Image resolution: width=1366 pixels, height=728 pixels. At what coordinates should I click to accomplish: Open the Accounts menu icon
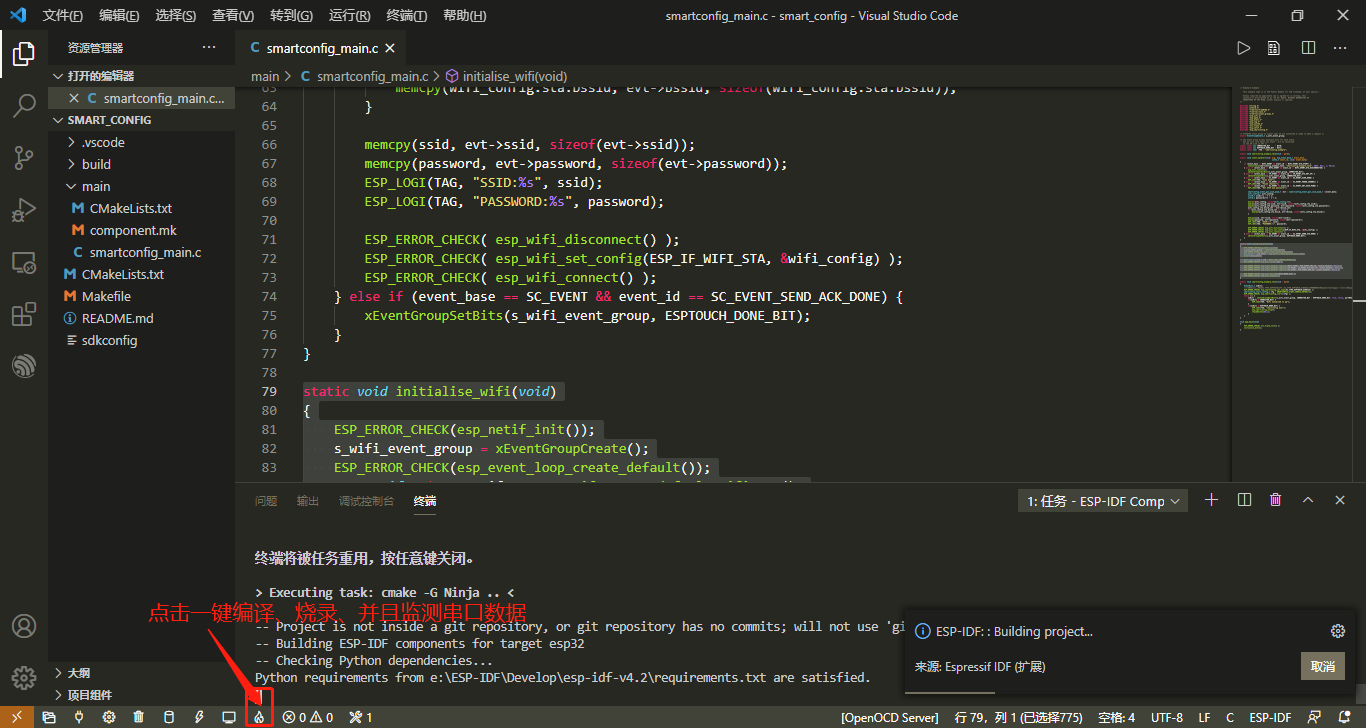point(24,626)
